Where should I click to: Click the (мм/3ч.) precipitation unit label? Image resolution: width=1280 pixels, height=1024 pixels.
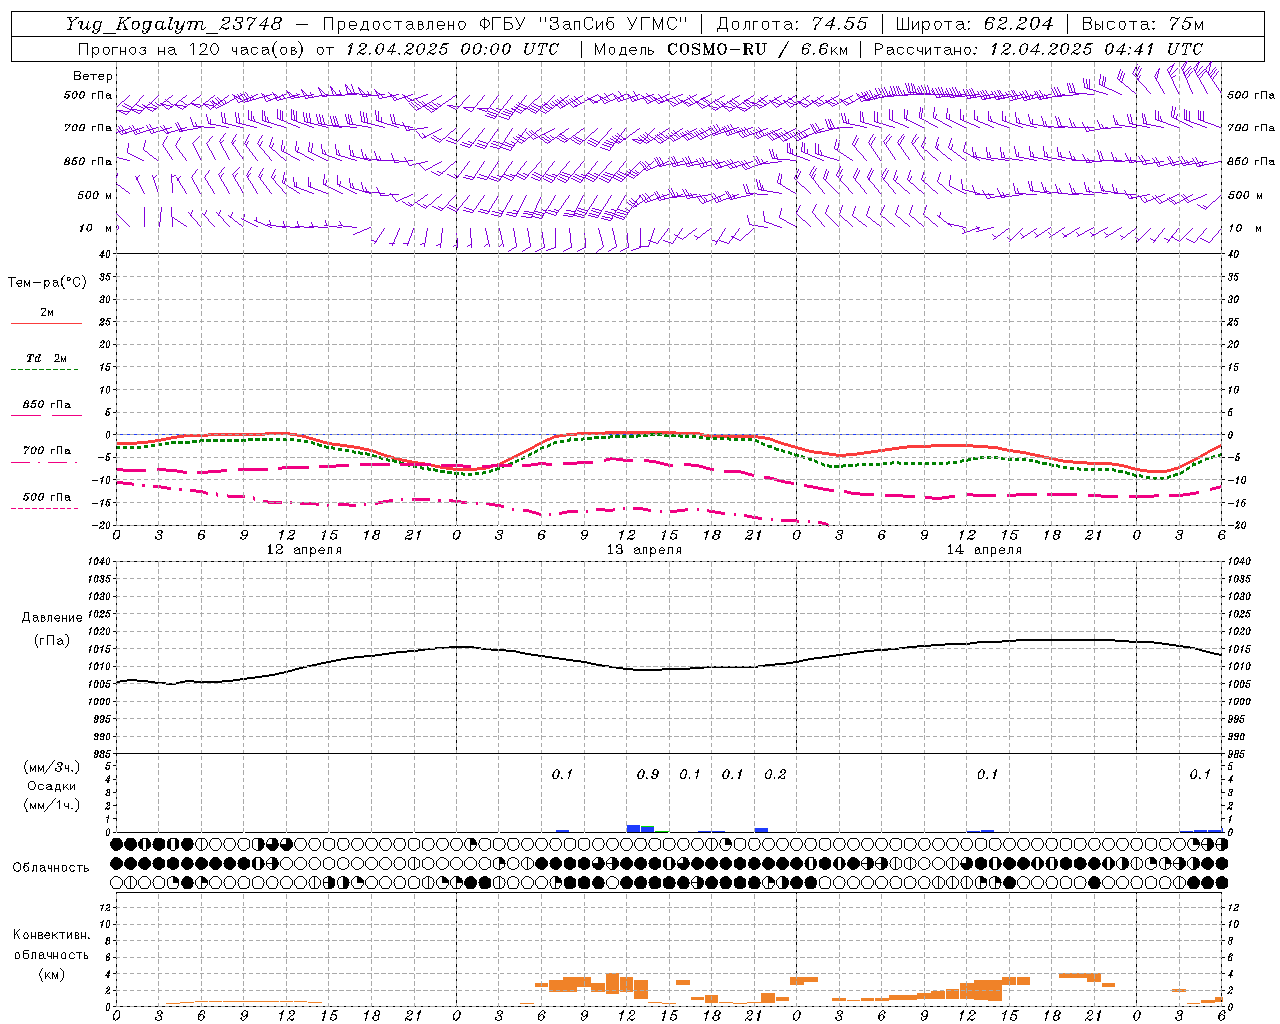point(52,768)
